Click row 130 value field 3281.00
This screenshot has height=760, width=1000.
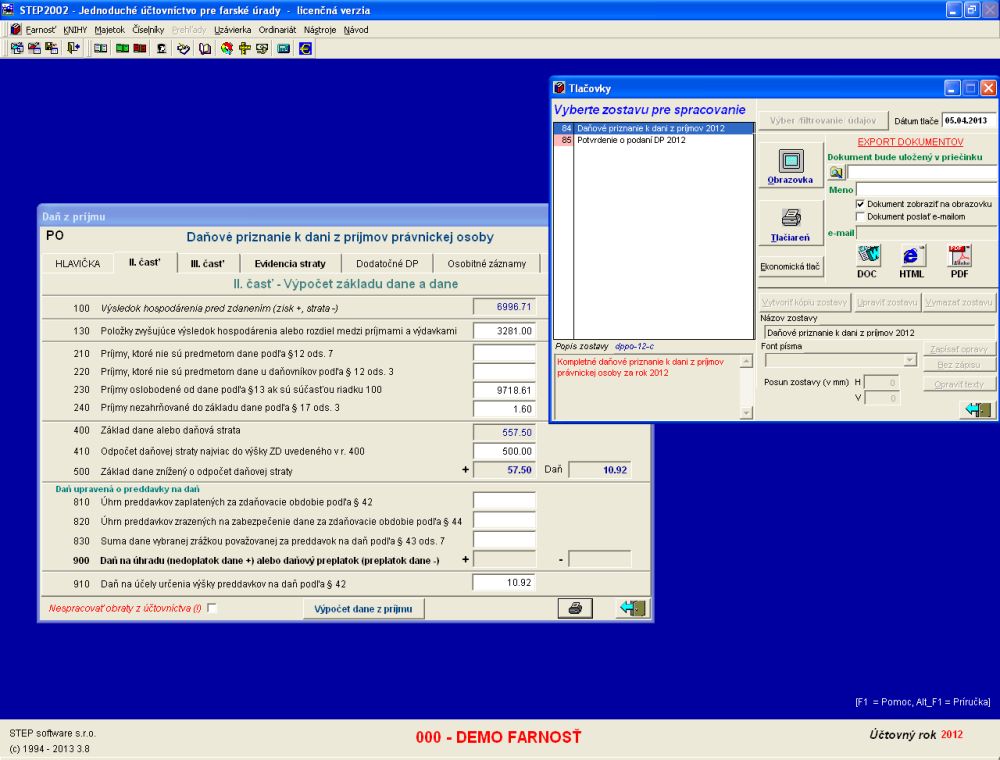[x=504, y=331]
